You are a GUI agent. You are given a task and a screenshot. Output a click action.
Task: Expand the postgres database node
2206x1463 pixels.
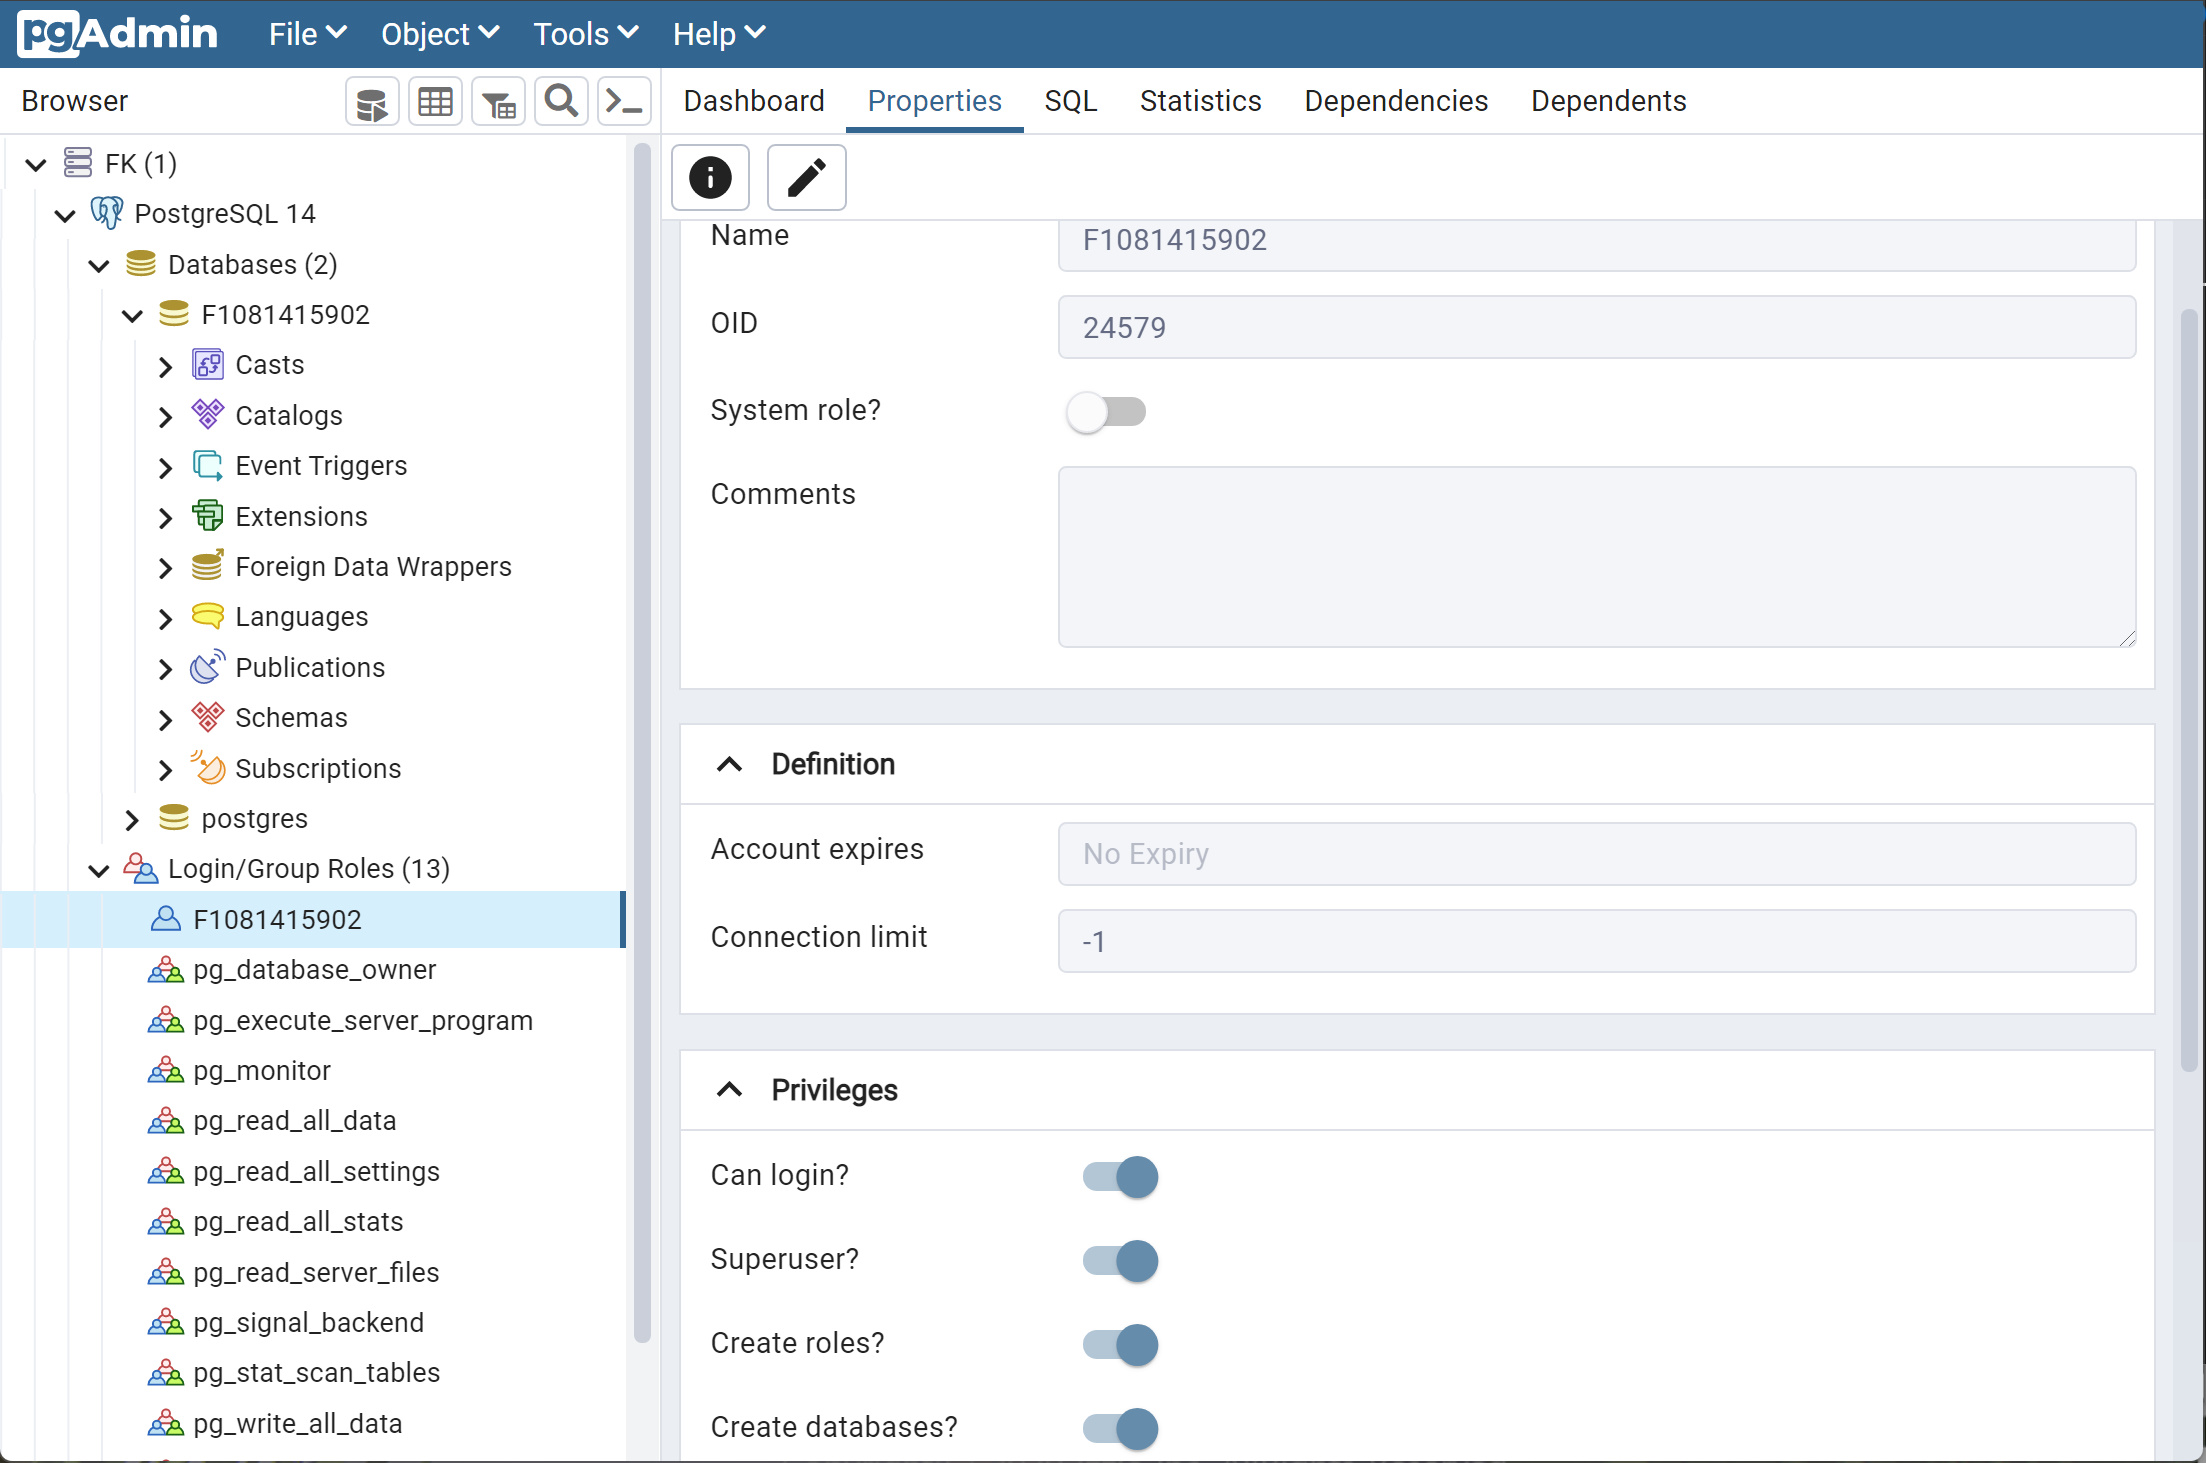pyautogui.click(x=132, y=820)
